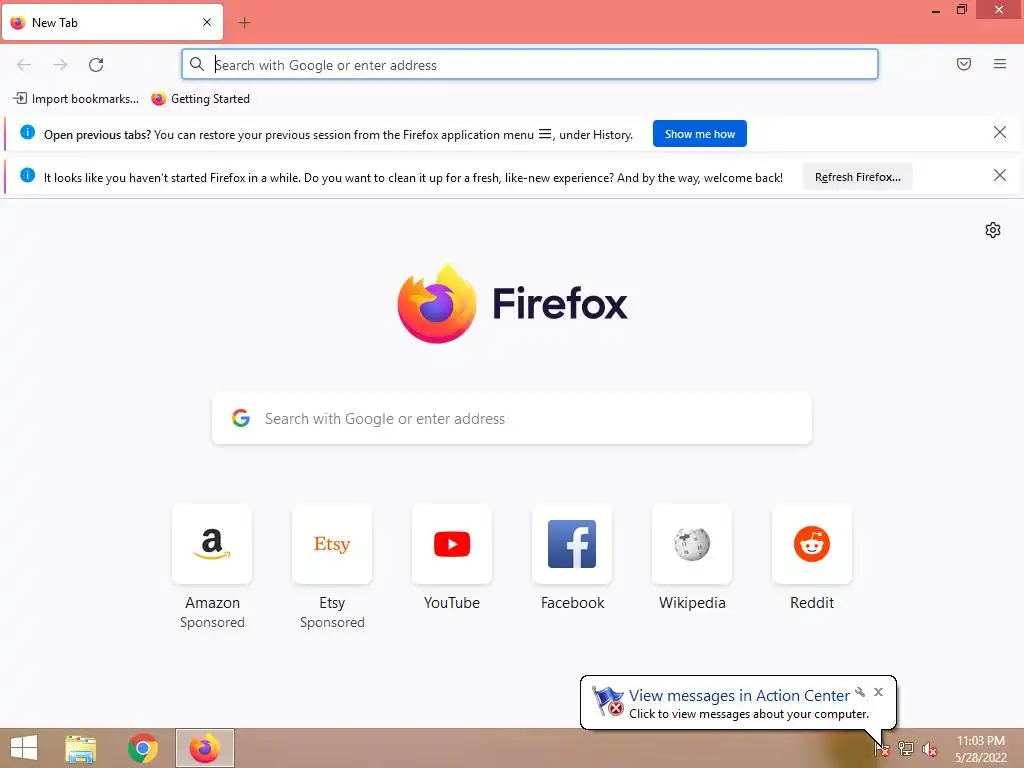Image resolution: width=1024 pixels, height=768 pixels.
Task: Click the forward navigation arrow
Action: pyautogui.click(x=60, y=65)
